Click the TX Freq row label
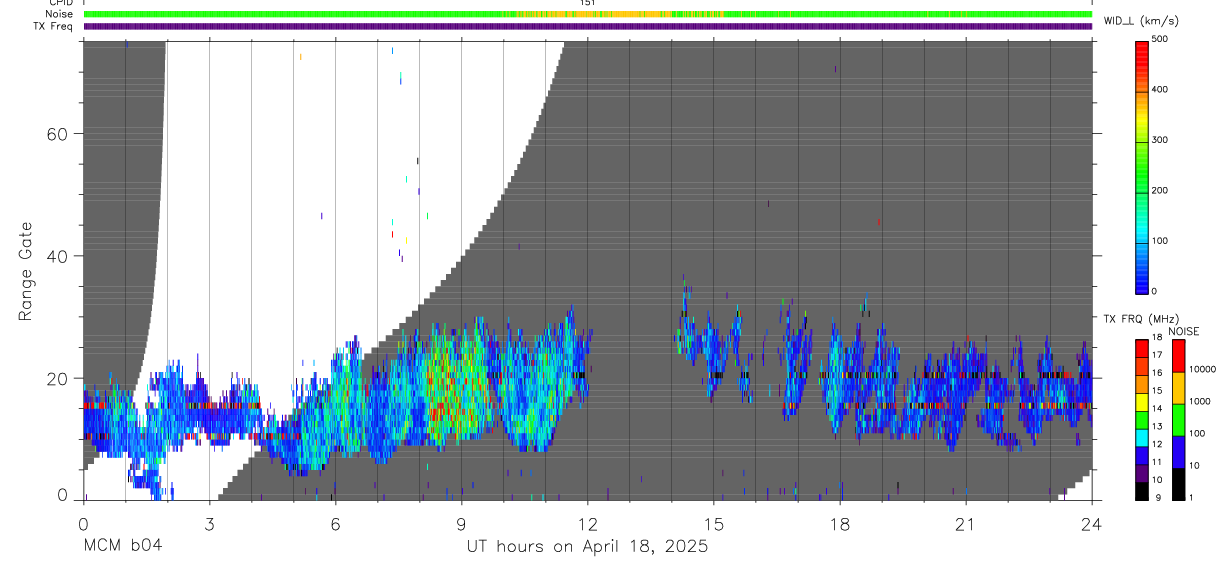 tap(54, 26)
